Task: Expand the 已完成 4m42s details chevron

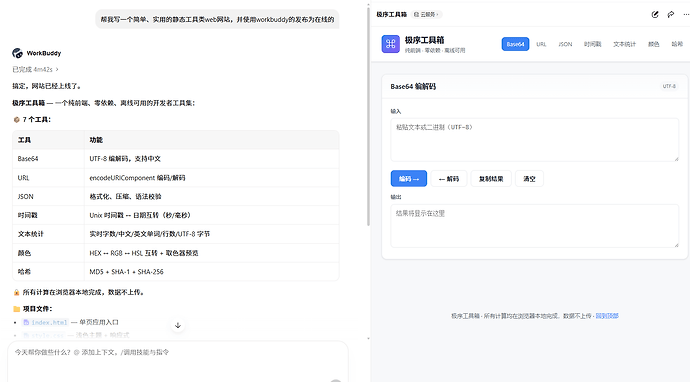Action: [57, 70]
